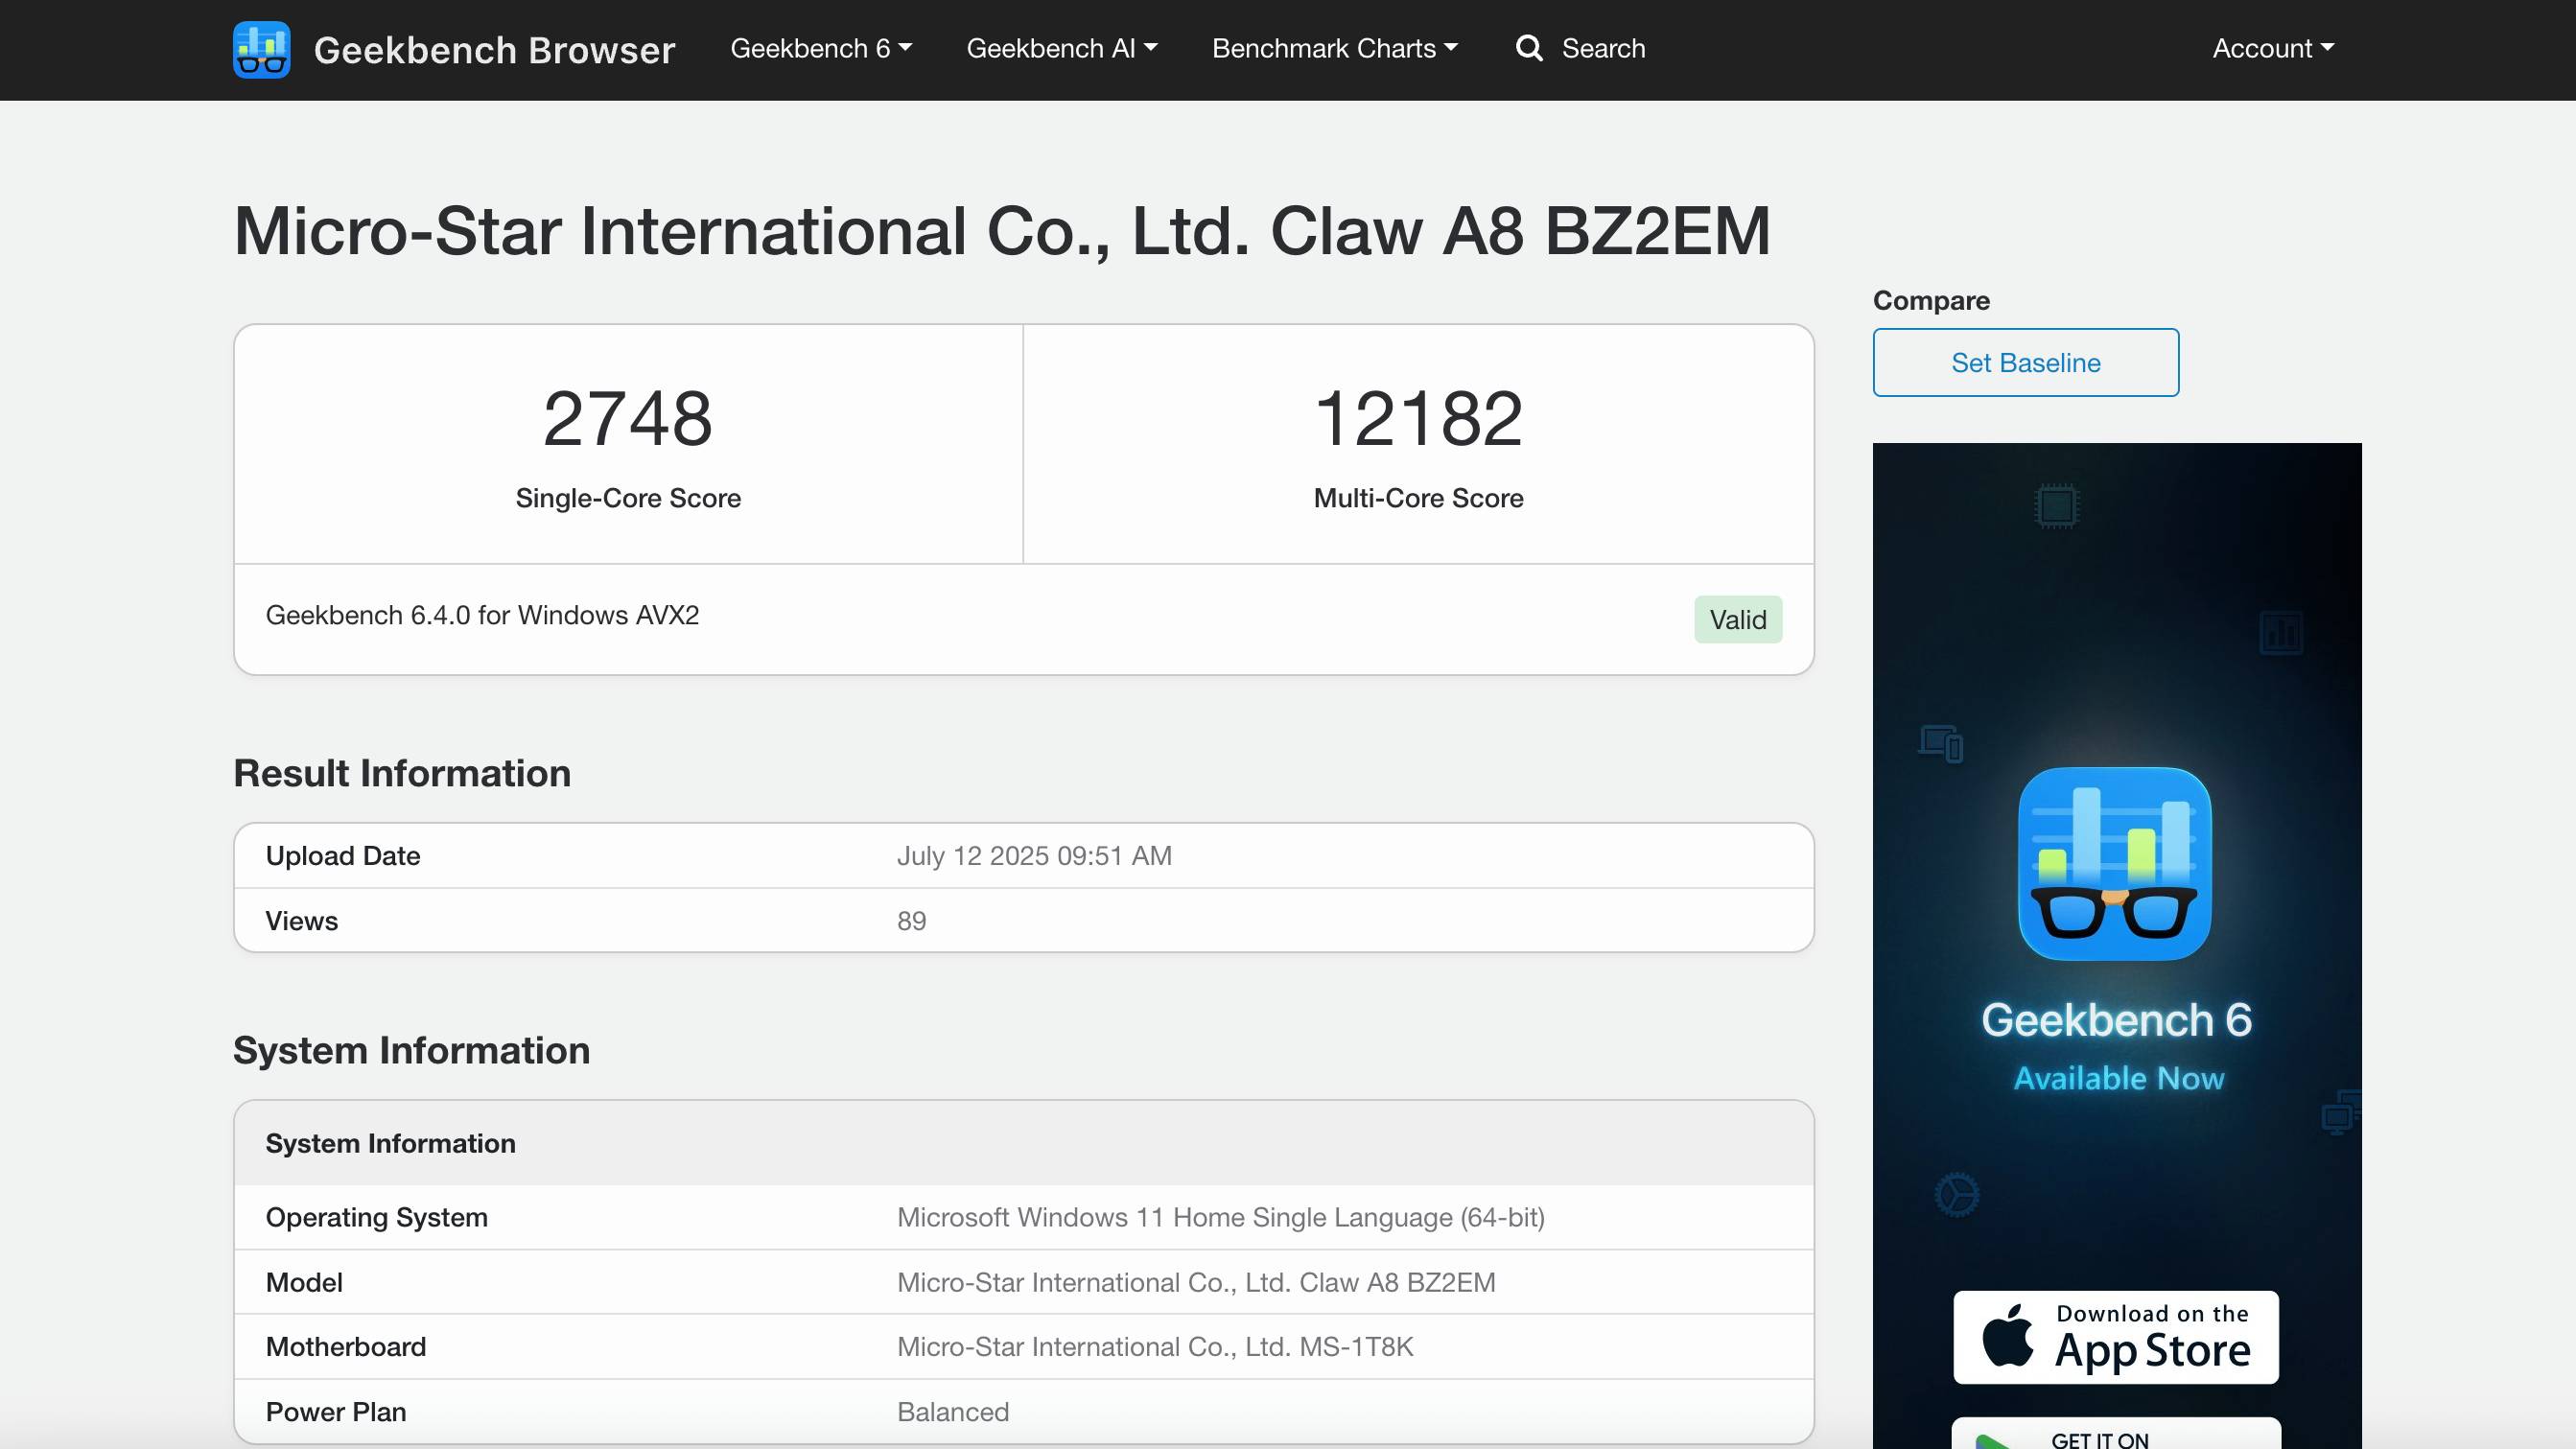Click the Balanced power plan value

pos(953,1412)
